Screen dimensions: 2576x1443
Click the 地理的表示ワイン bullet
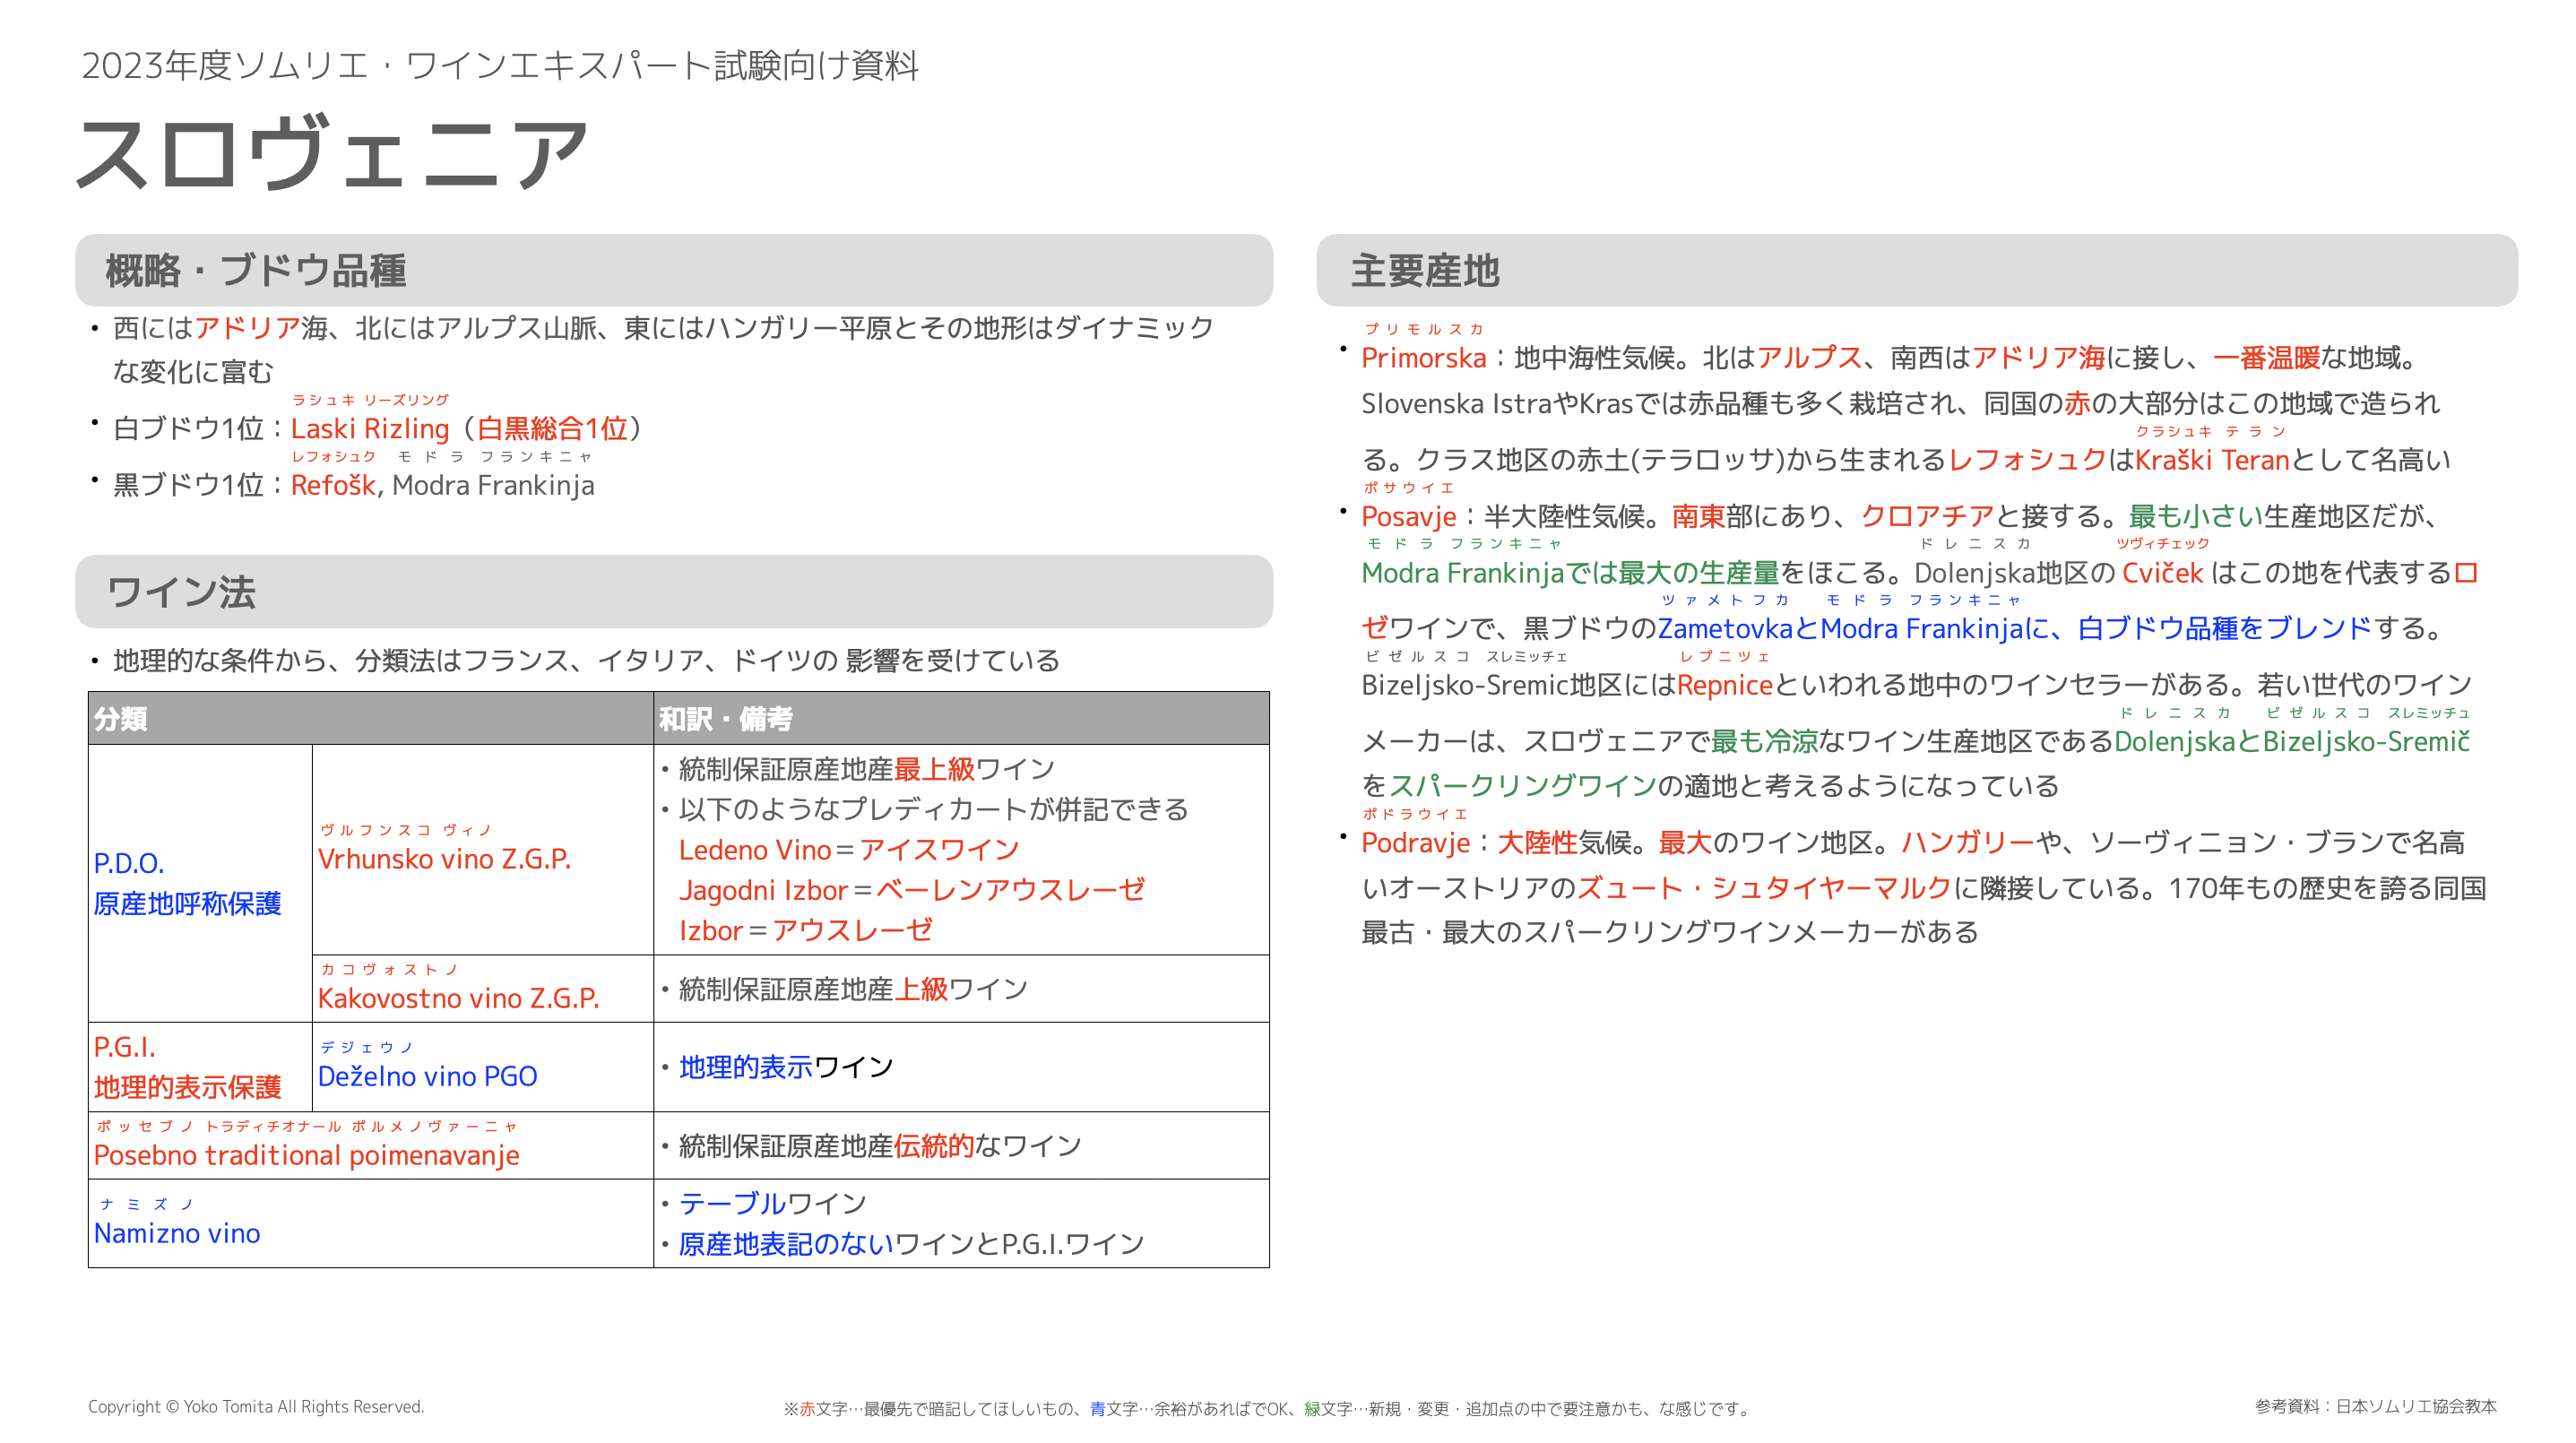(x=777, y=1067)
